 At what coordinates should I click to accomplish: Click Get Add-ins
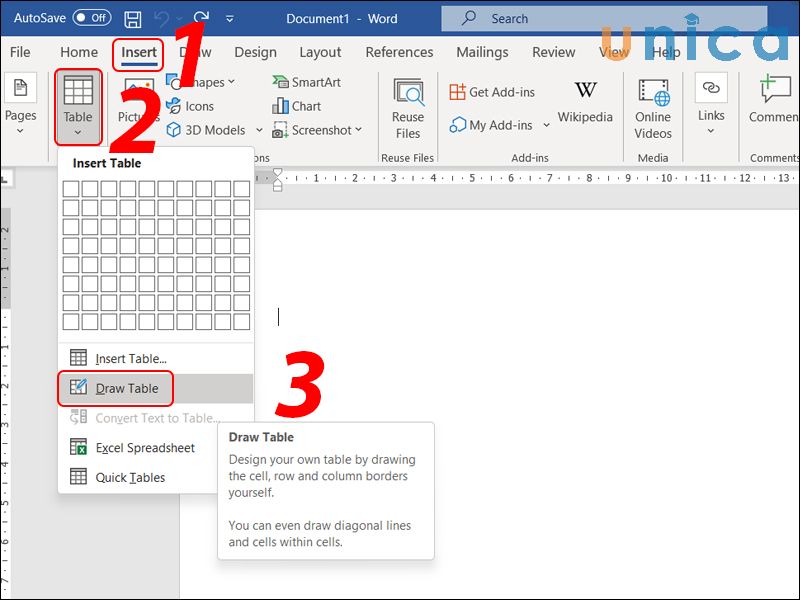(492, 92)
